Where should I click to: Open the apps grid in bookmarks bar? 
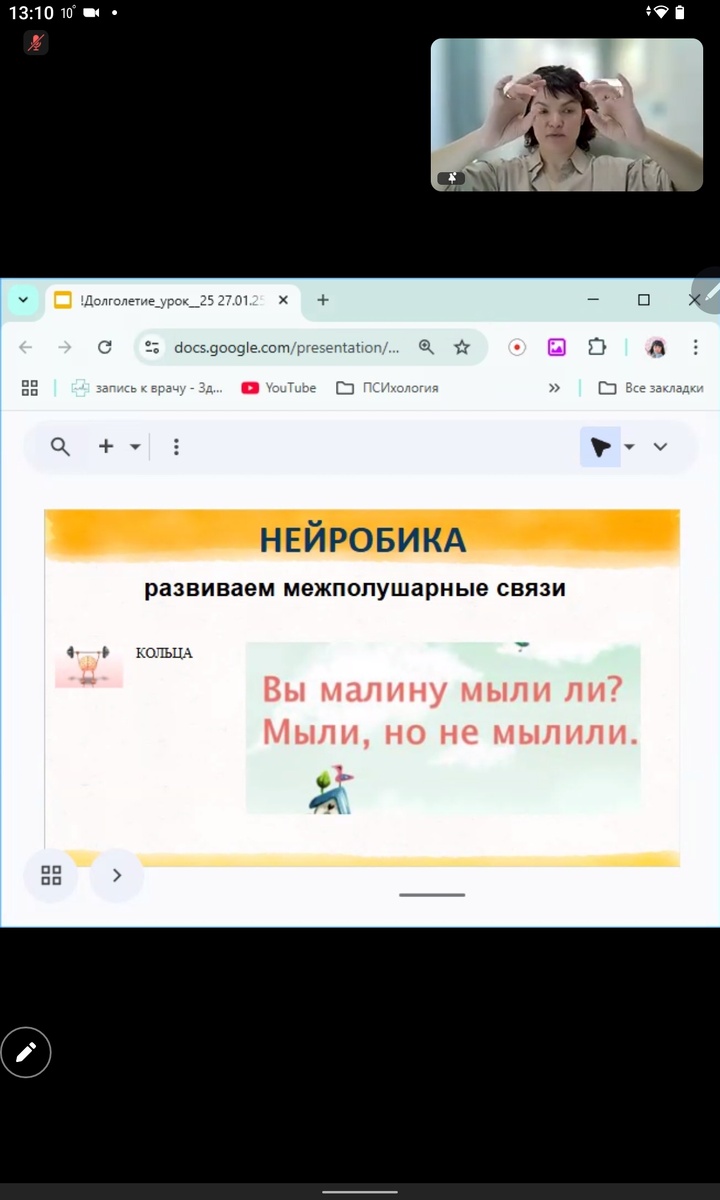(29, 388)
